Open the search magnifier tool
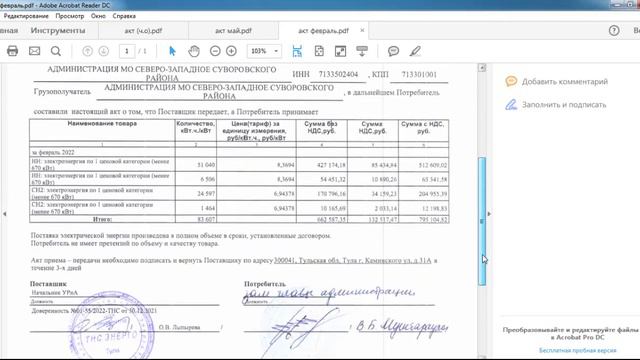 56,51
